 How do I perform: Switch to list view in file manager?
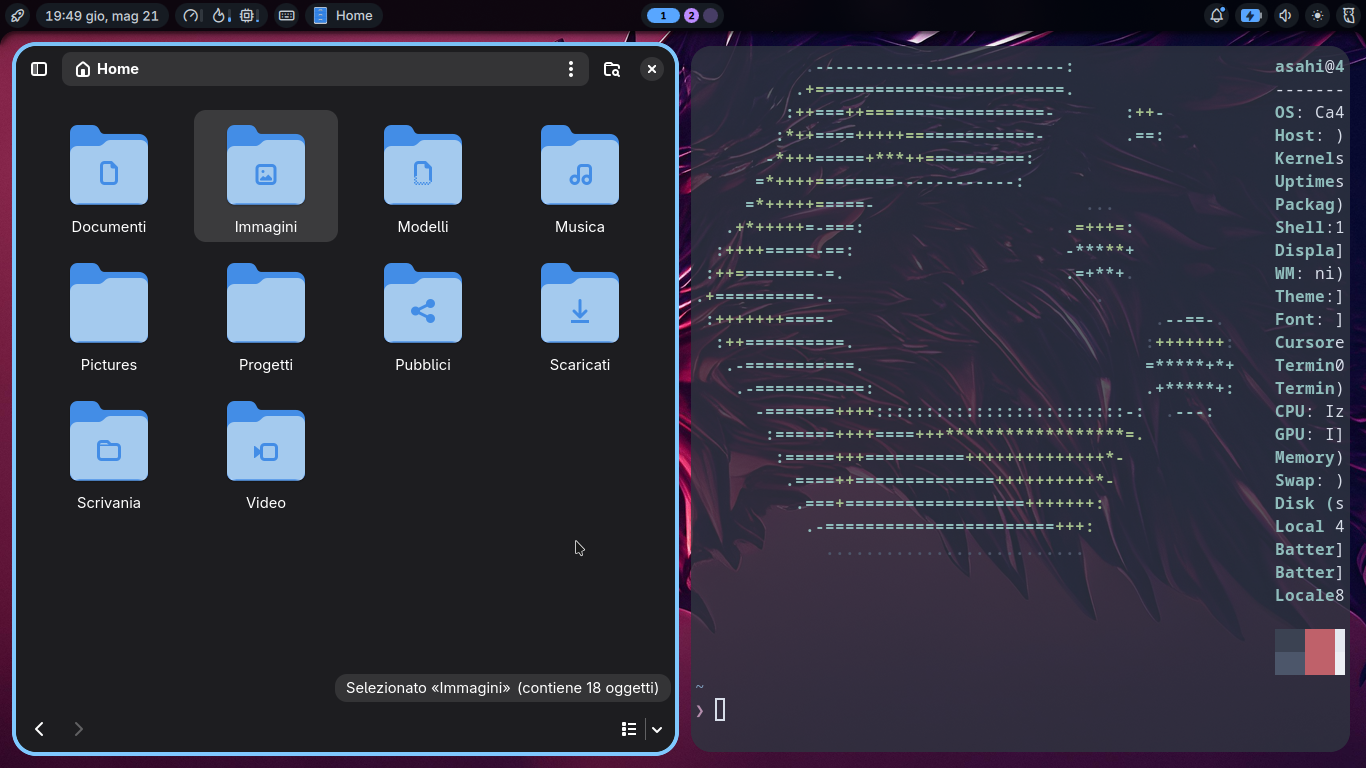point(629,729)
